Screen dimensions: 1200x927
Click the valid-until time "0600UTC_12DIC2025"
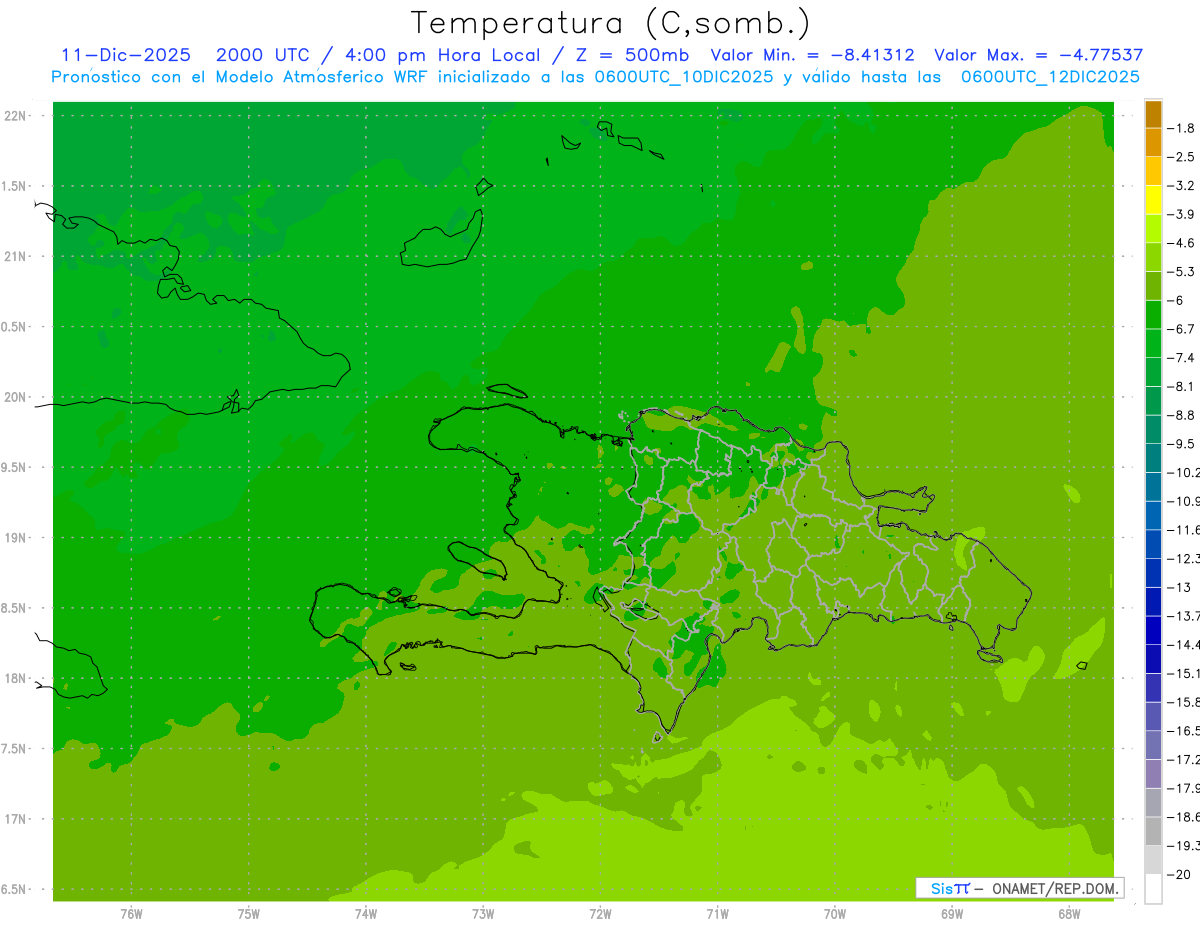pos(1050,77)
